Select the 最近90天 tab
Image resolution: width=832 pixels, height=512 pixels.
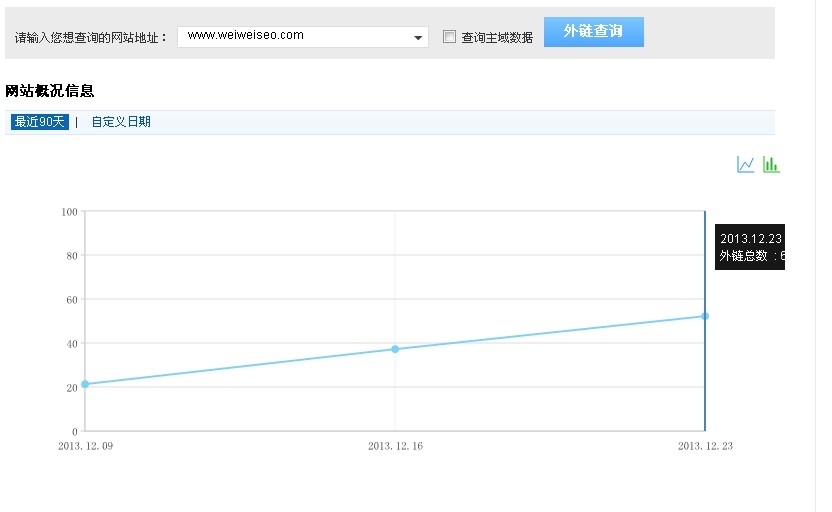39,122
